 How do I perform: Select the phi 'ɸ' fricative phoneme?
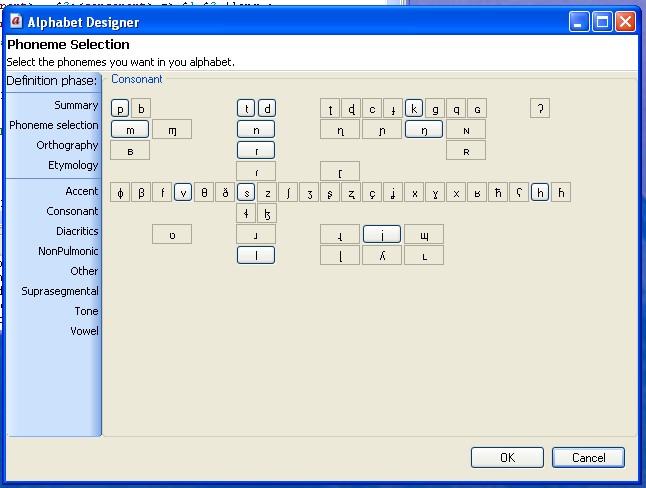pos(120,193)
